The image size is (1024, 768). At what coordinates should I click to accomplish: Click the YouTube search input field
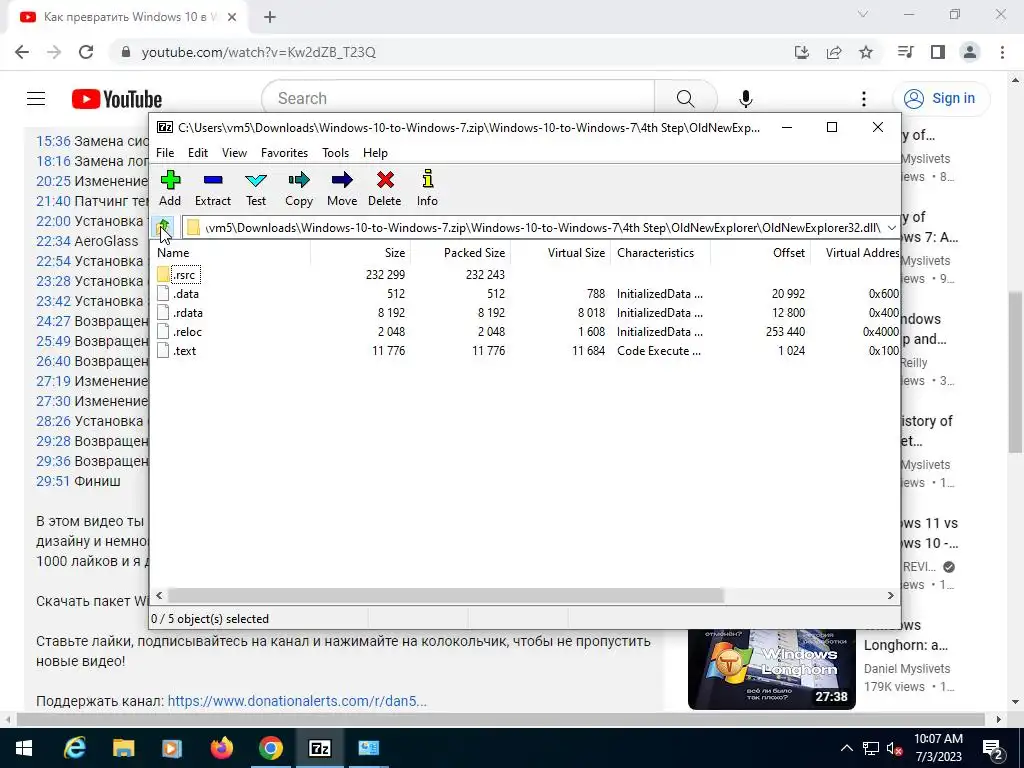[458, 99]
